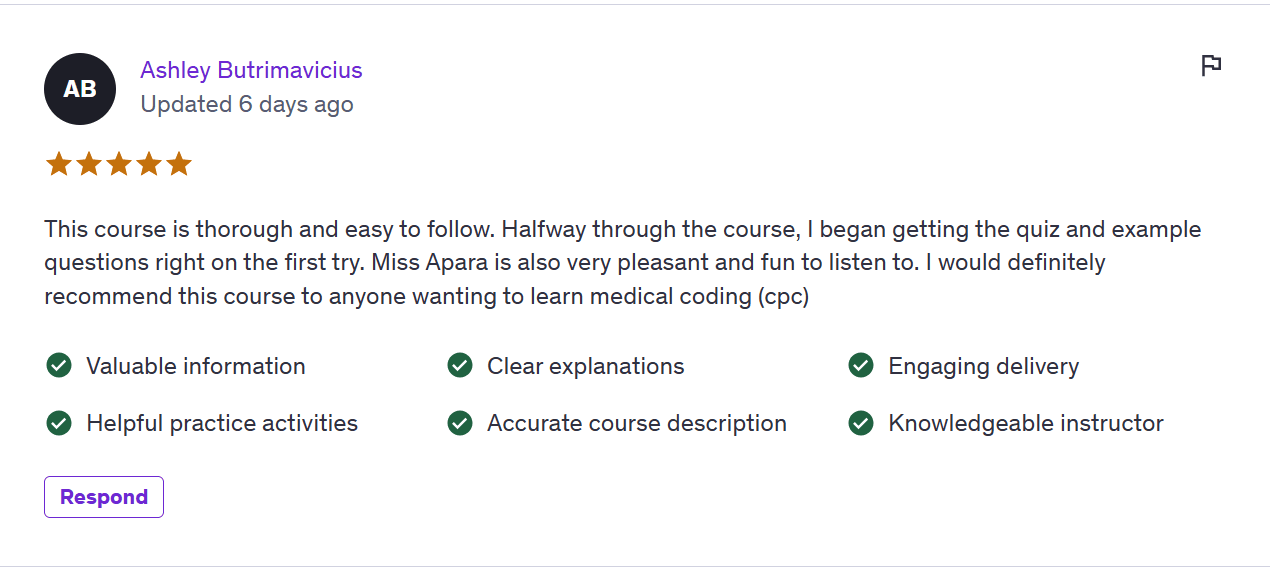The height and width of the screenshot is (573, 1270).
Task: Click the Clear explanations label
Action: click(x=586, y=366)
